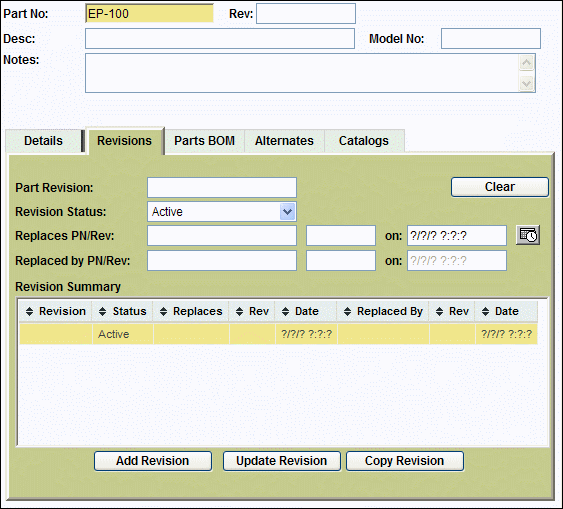Click the Model No input field

click(x=491, y=39)
